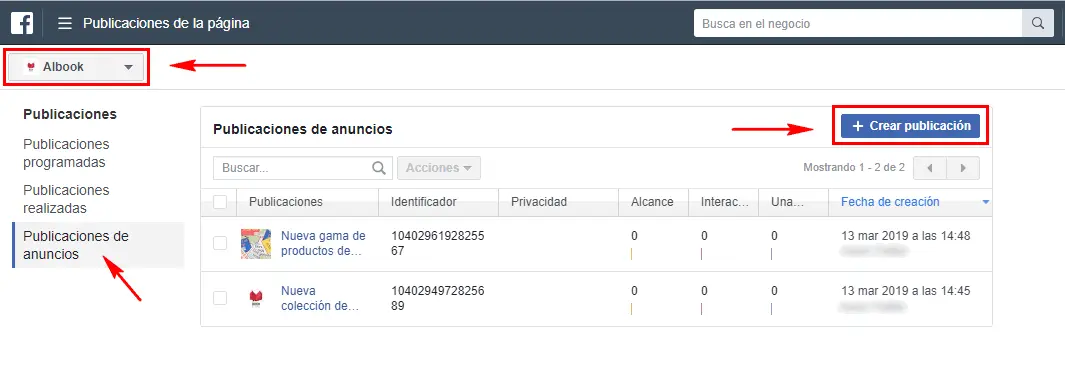The width and height of the screenshot is (1065, 370).
Task: Focus the Buscar posts search field
Action: [303, 168]
